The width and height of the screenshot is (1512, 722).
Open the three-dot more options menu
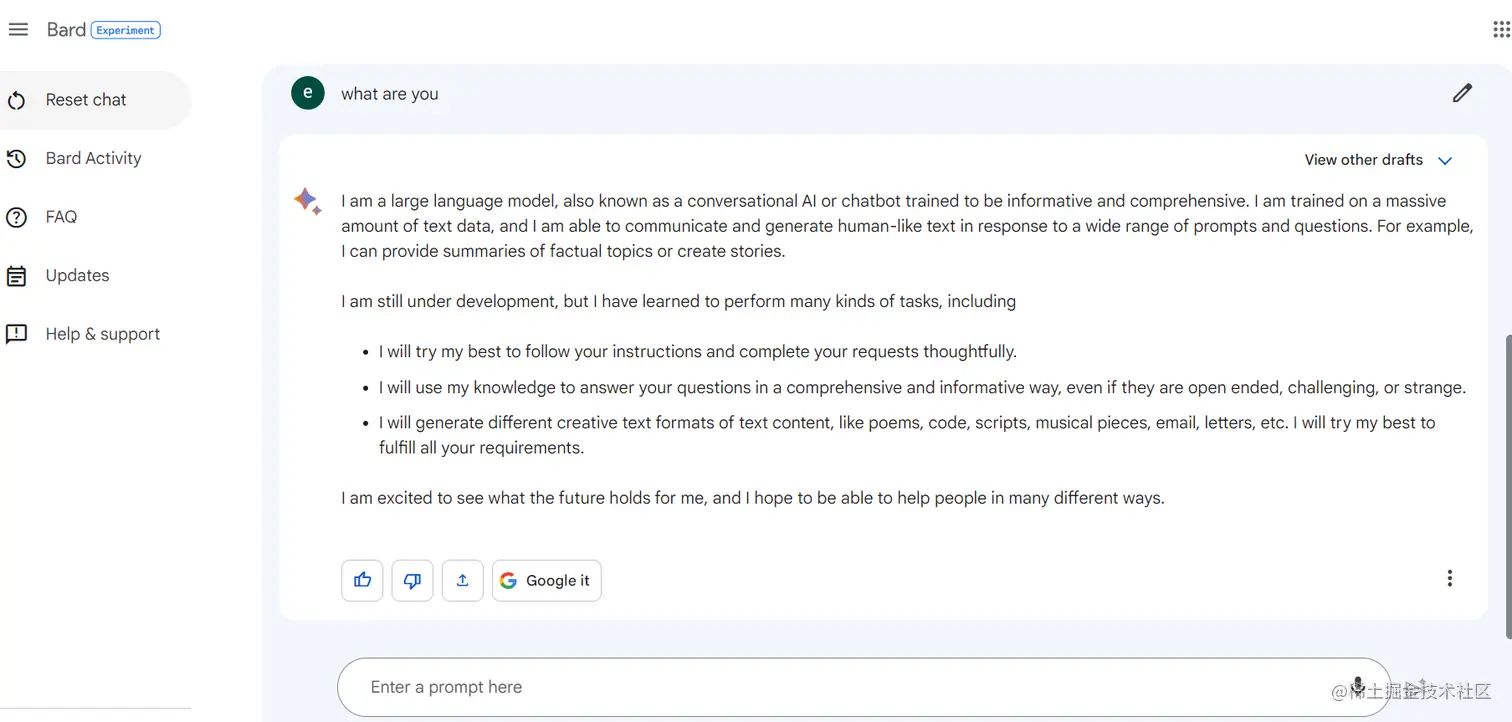tap(1449, 578)
